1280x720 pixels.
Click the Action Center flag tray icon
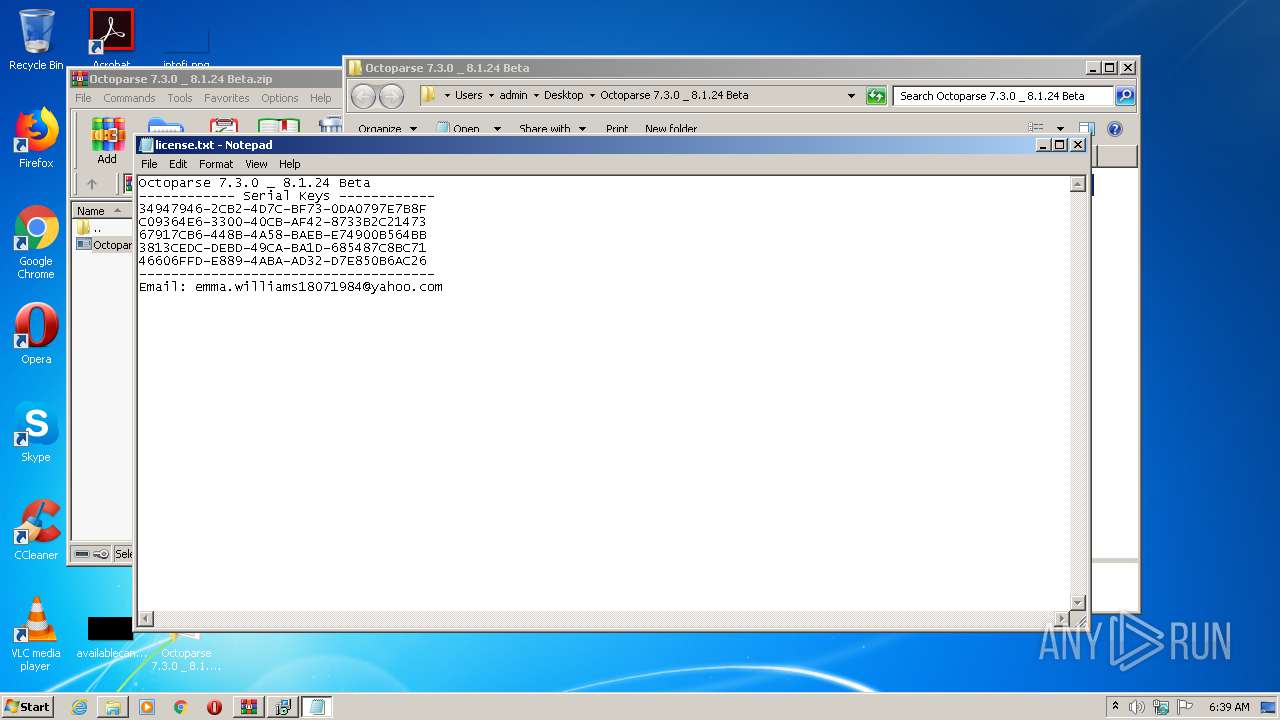[1186, 707]
